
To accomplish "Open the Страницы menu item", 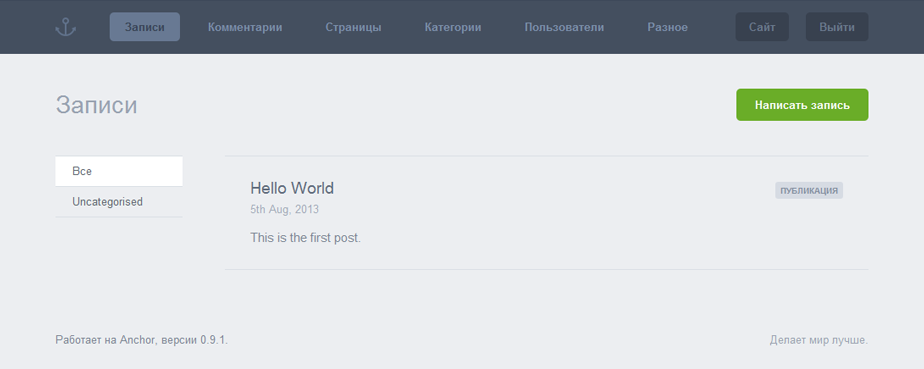I will pos(353,27).
